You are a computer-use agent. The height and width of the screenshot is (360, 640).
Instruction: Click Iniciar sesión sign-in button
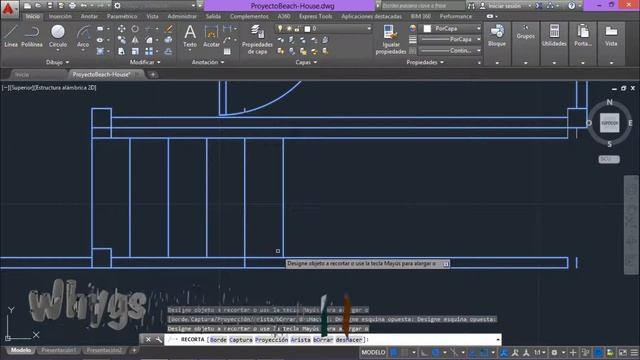505,6
